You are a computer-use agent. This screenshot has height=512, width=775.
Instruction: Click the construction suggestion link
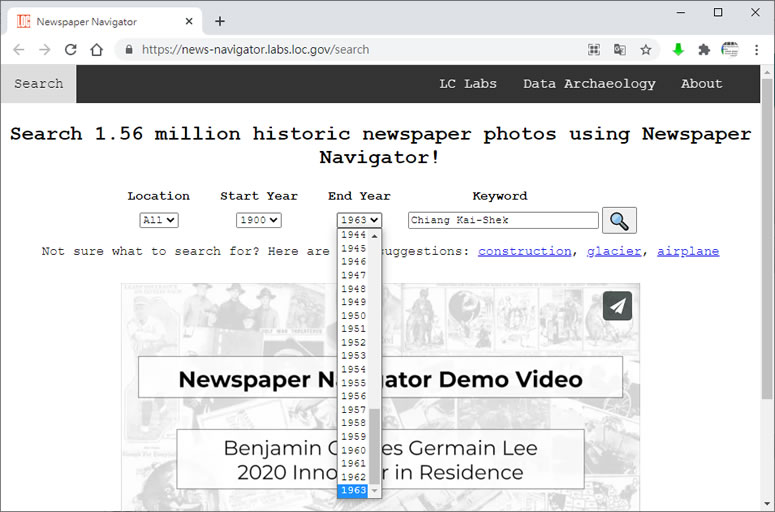coord(524,251)
